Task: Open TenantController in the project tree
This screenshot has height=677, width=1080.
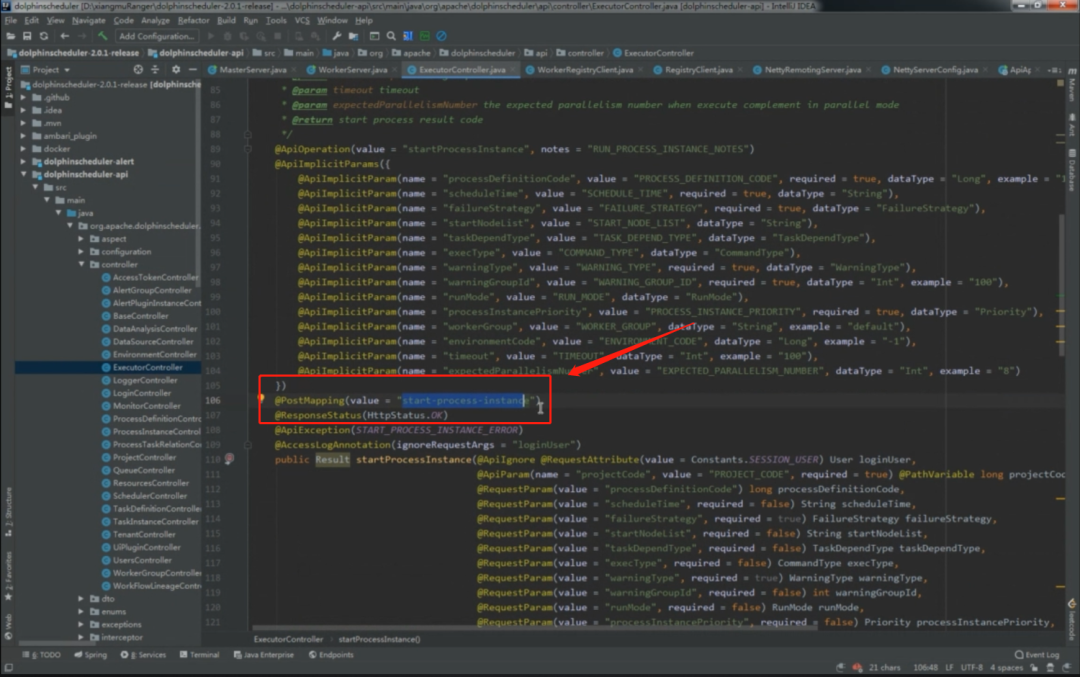Action: click(144, 534)
